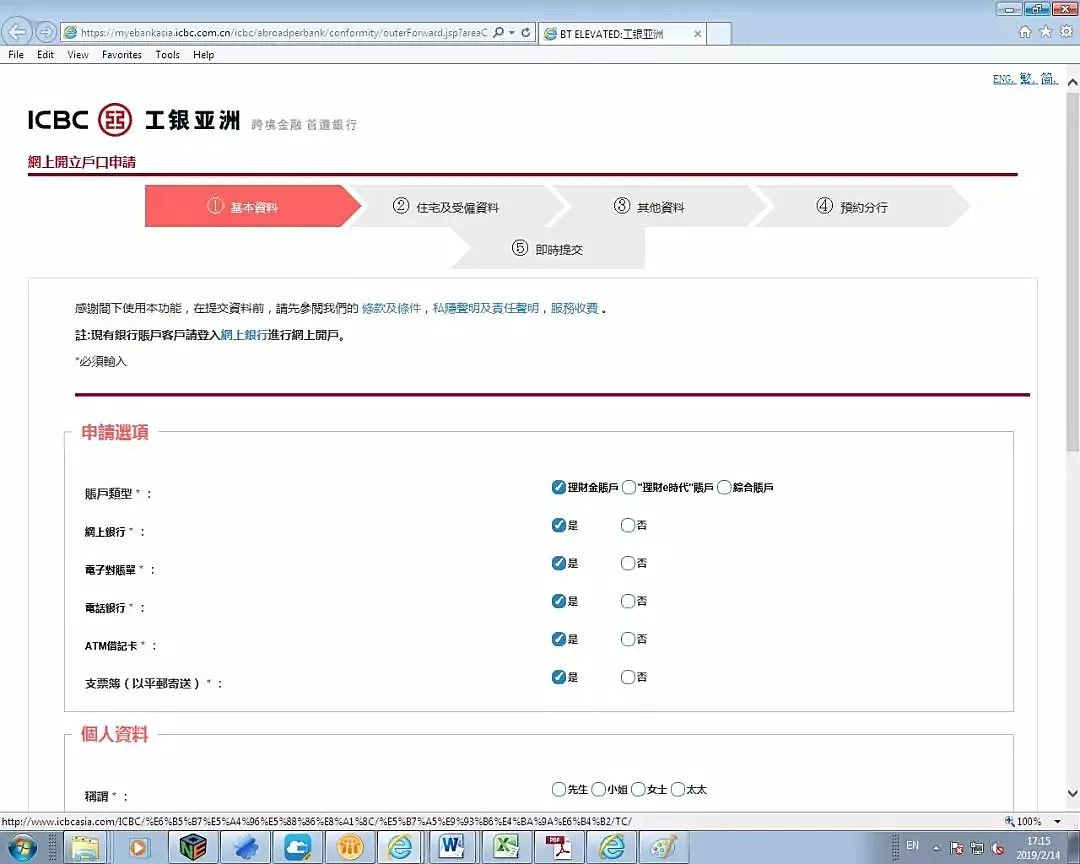Open the 簡 language dropdown menu
1080x864 pixels.
1049,78
